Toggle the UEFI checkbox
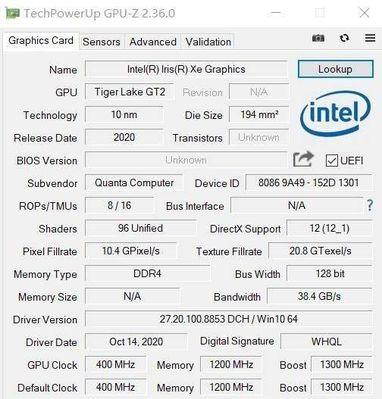This screenshot has width=382, height=399. pos(332,160)
